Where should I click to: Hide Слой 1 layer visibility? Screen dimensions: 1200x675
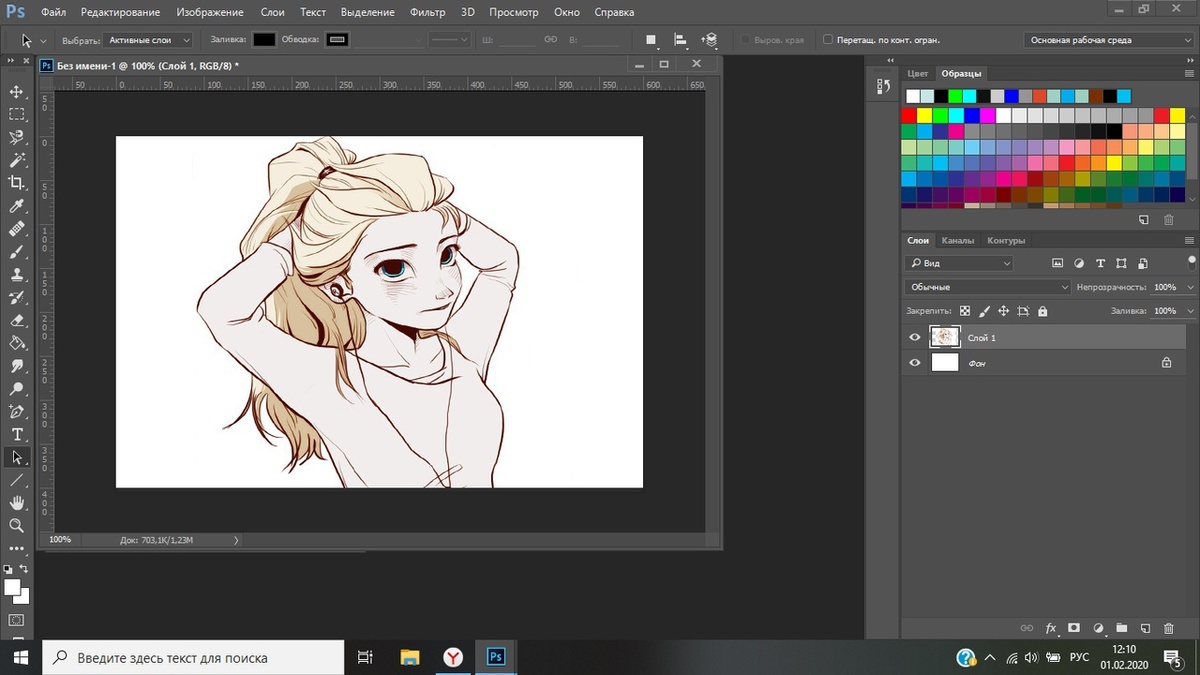coord(914,338)
